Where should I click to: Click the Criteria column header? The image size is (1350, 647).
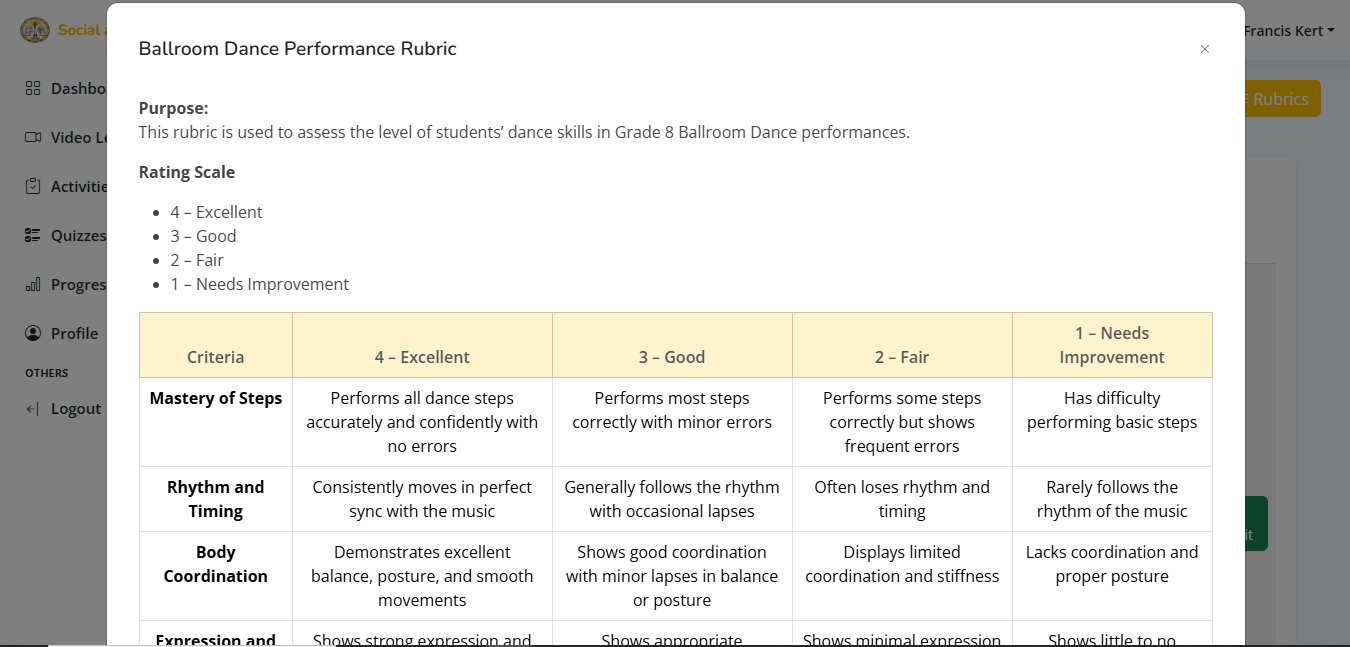216,357
